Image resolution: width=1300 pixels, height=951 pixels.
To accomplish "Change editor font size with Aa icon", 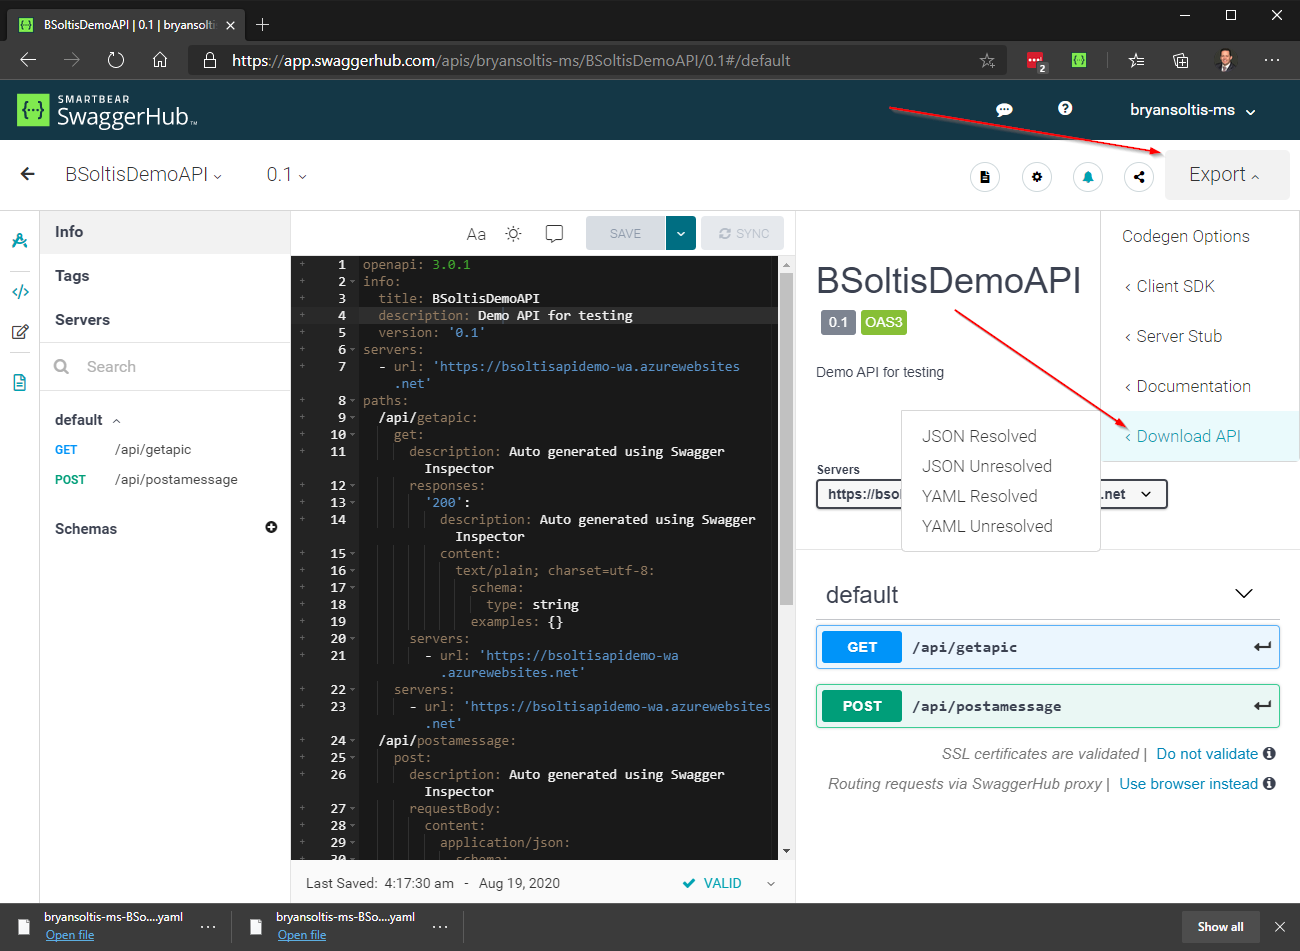I will click(476, 234).
